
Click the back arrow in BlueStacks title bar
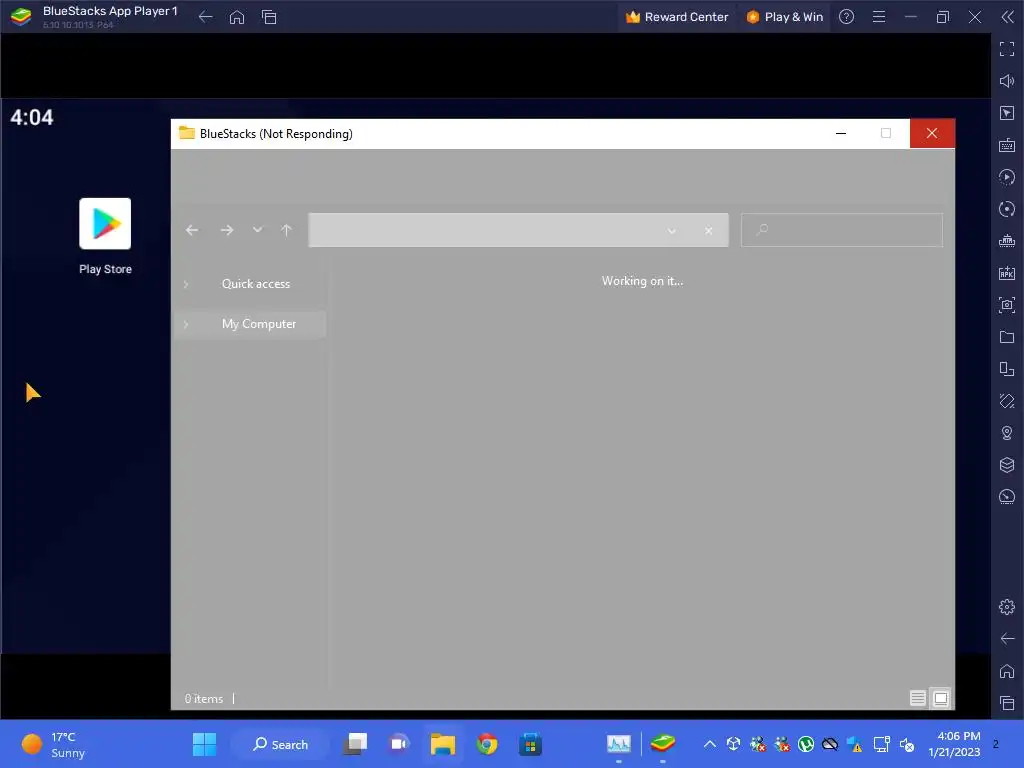(205, 17)
